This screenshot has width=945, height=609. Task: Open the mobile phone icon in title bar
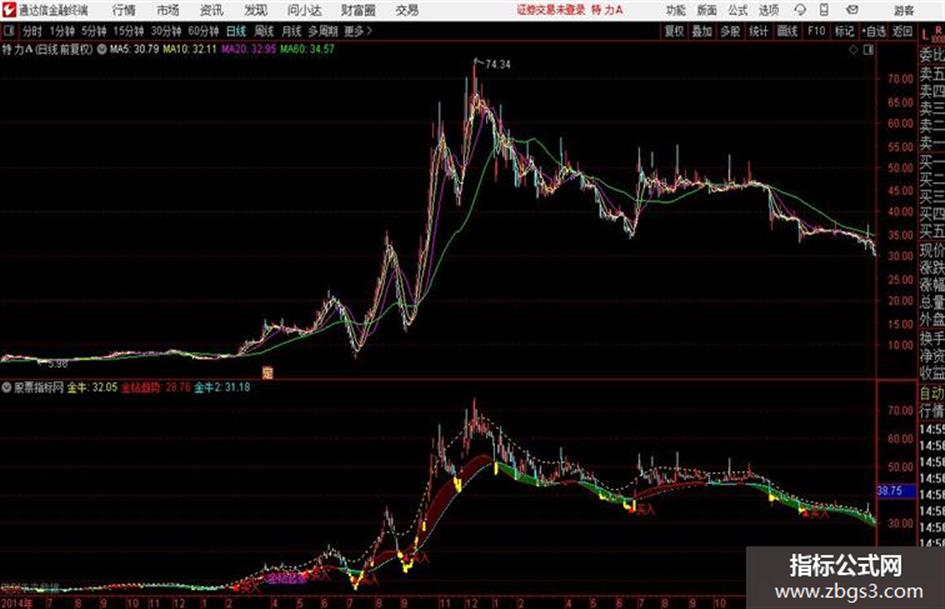tap(824, 10)
